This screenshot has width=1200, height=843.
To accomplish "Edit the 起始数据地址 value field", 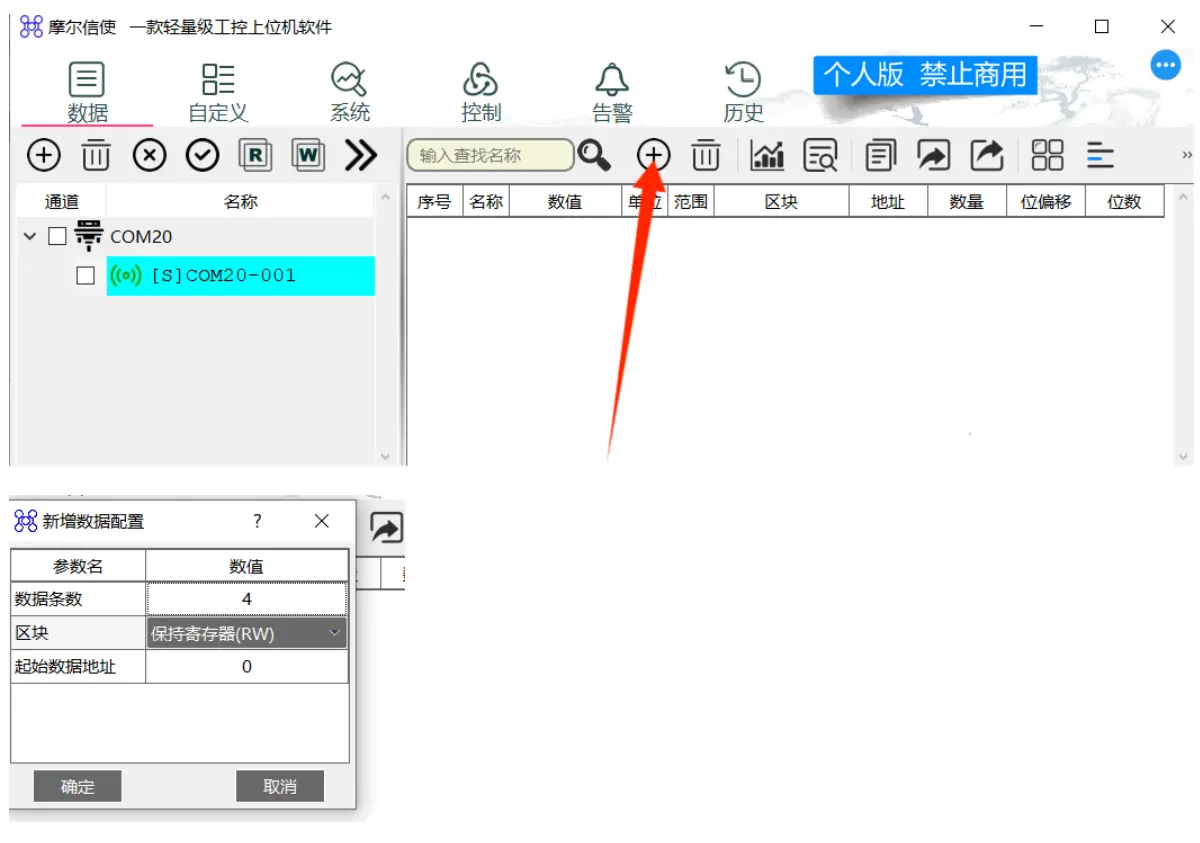I will [247, 666].
